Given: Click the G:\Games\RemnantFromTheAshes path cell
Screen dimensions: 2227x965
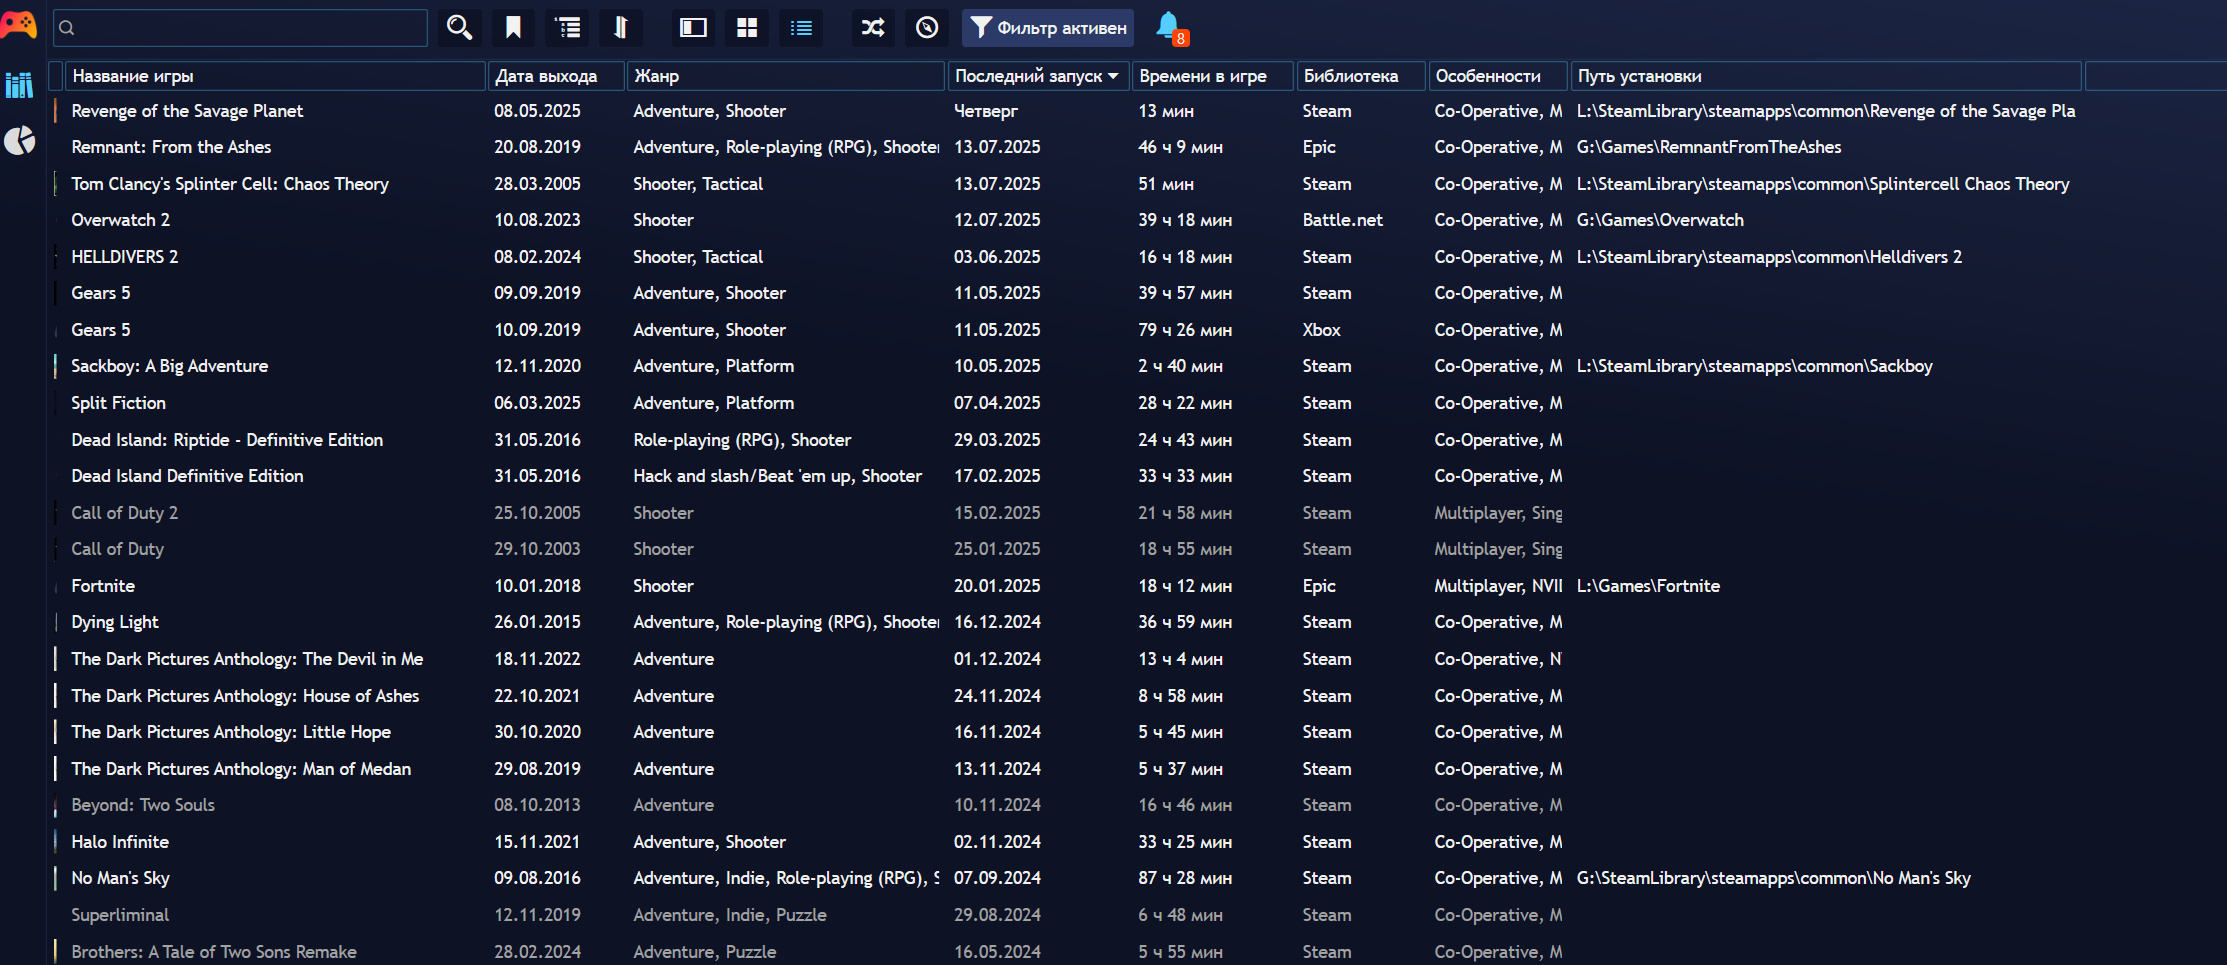Looking at the screenshot, I should tap(1709, 147).
